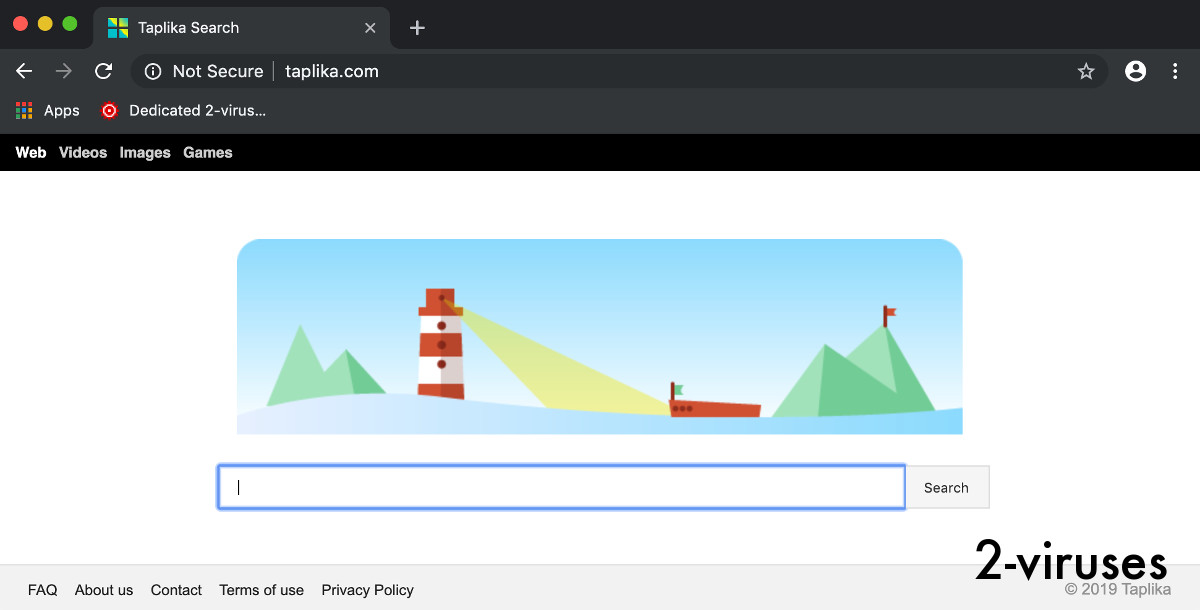Close the Taplika Search tab
The height and width of the screenshot is (610, 1200).
(370, 28)
